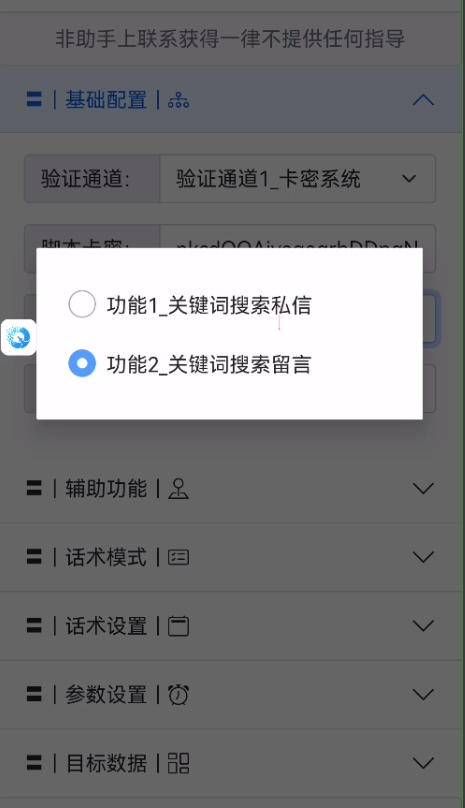Open the 验证通道 dropdown
Viewport: 465px width, 808px height.
pyautogui.click(x=297, y=179)
